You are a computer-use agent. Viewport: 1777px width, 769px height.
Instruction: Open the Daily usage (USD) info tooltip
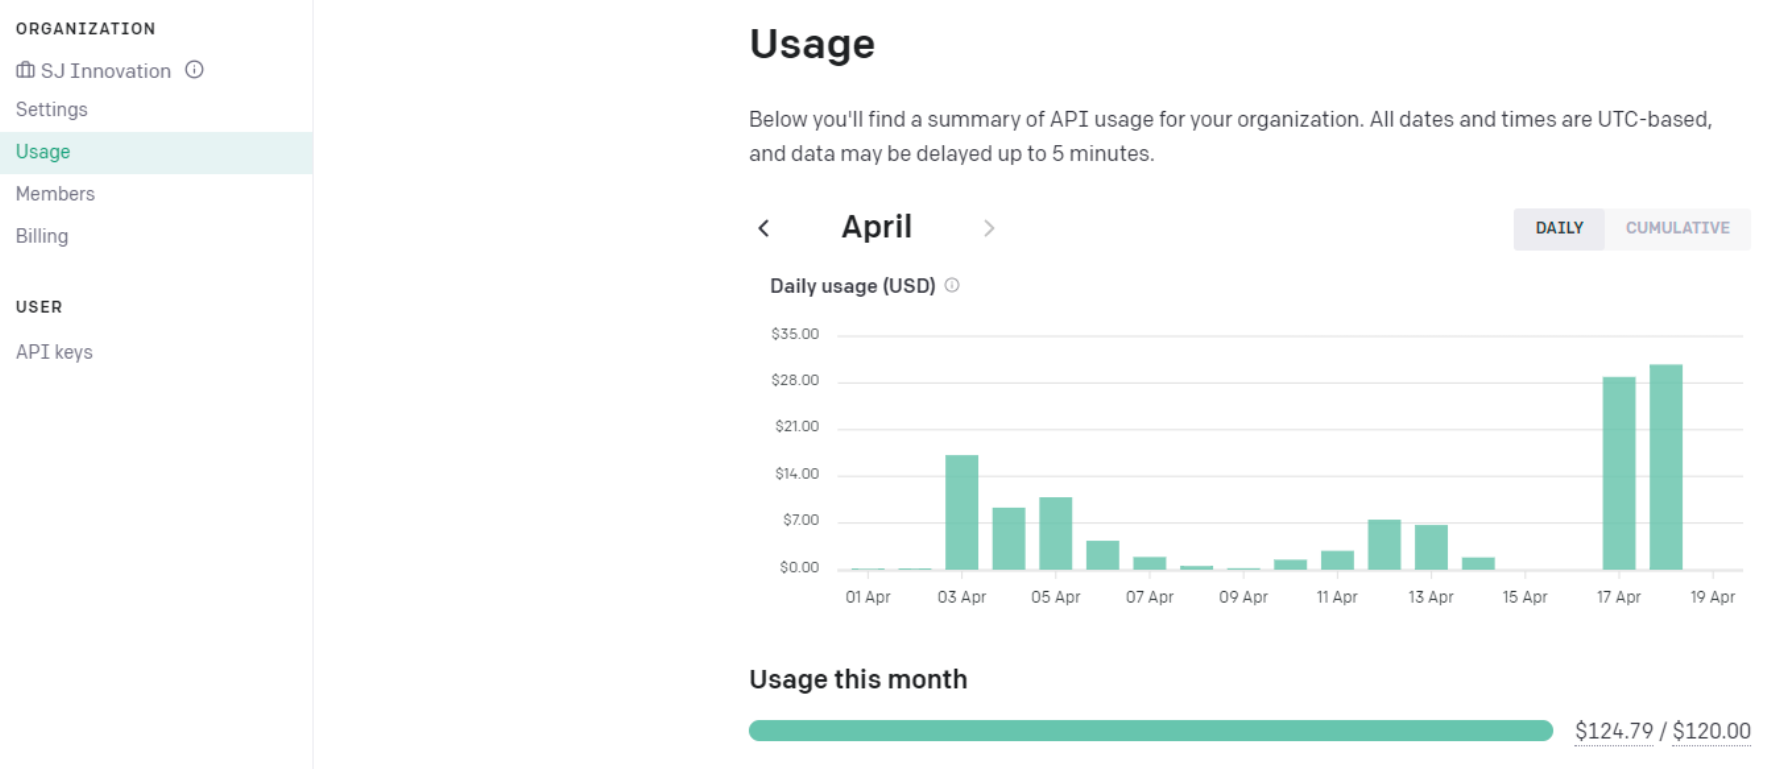coord(951,285)
